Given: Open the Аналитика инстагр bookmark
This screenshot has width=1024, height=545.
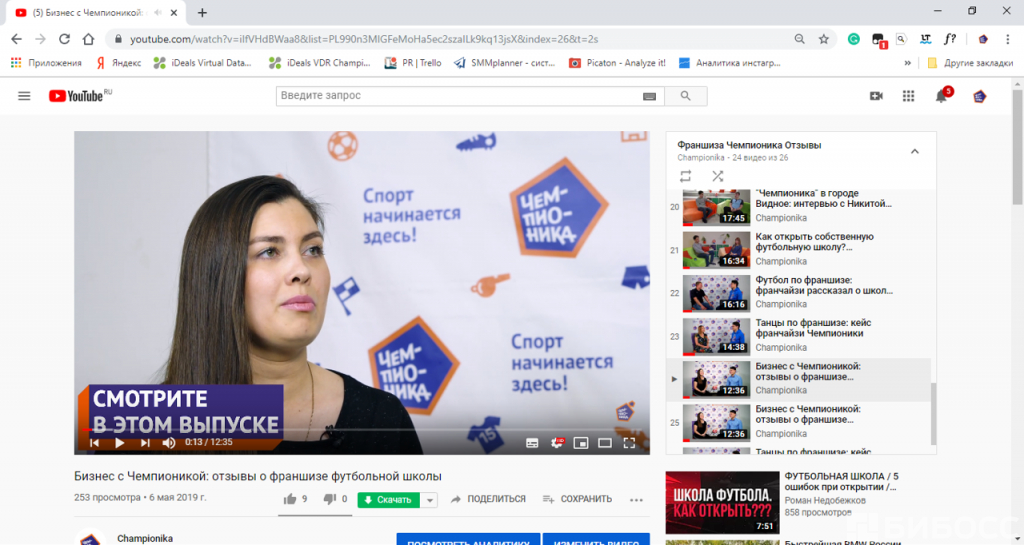Looking at the screenshot, I should coord(730,63).
